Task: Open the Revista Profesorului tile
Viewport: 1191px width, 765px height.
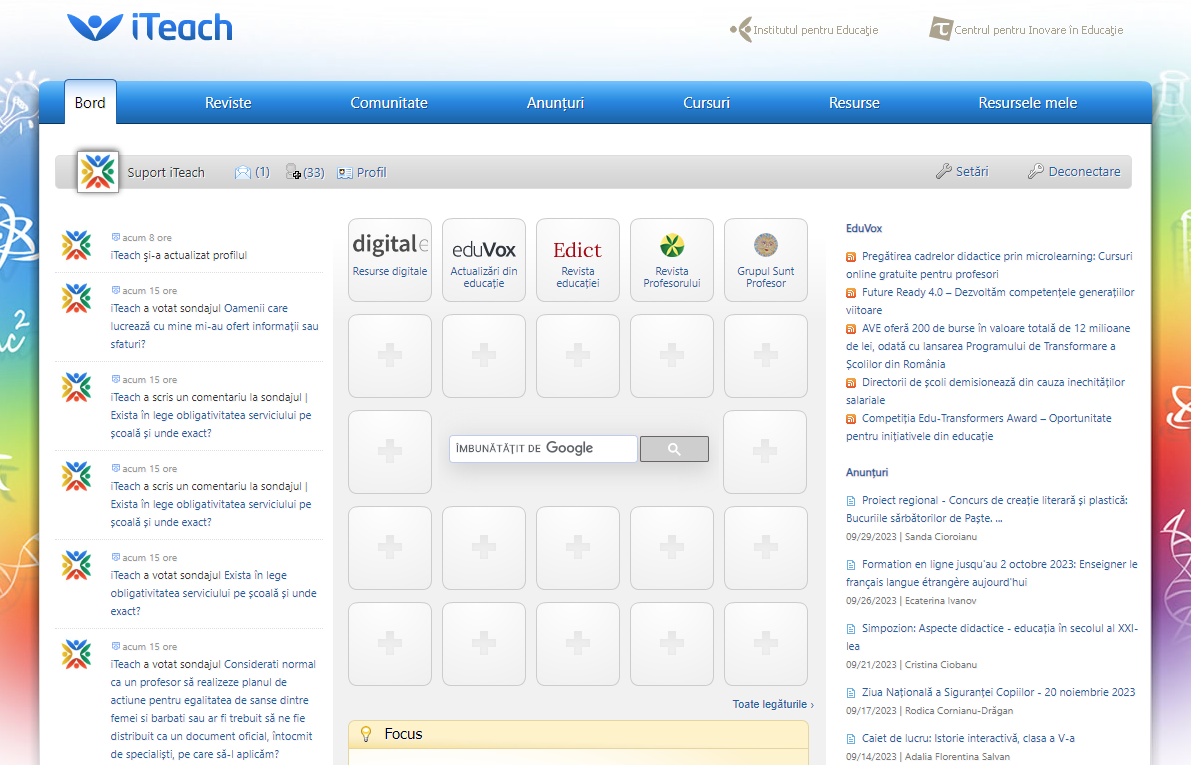Action: point(672,260)
